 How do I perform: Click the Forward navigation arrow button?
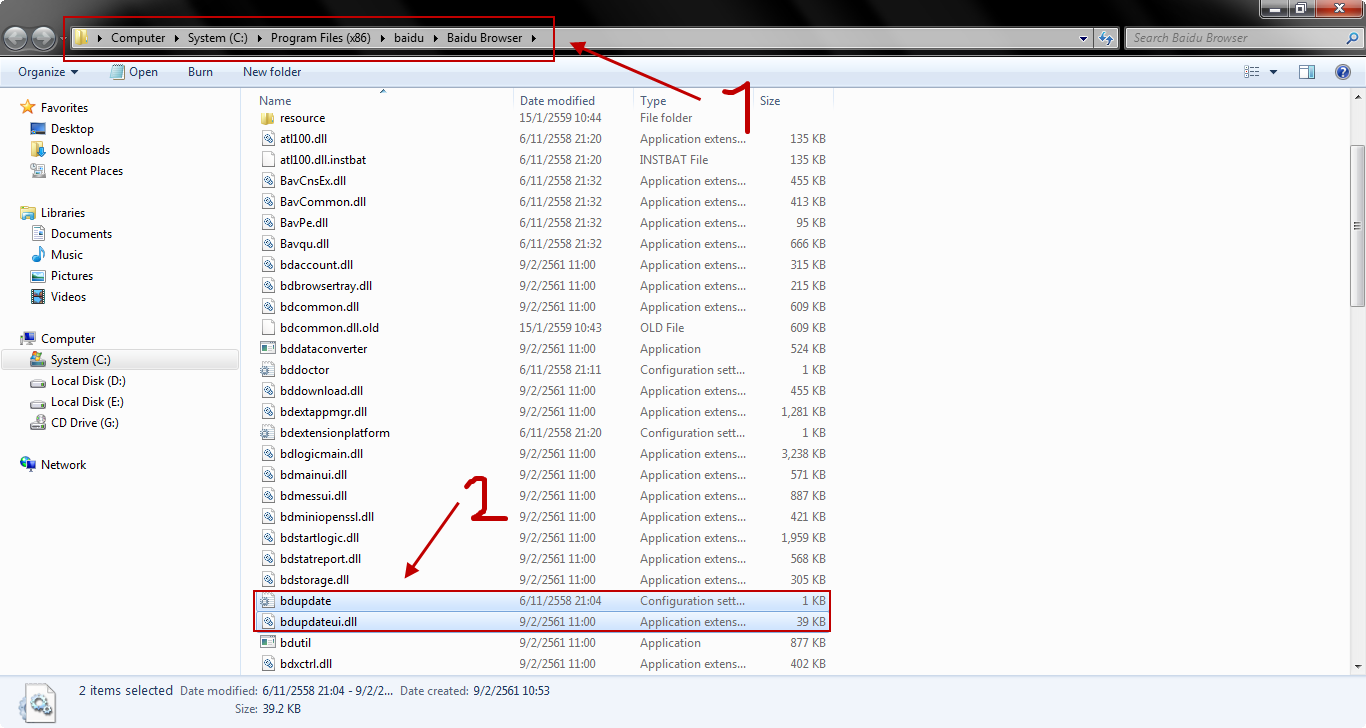click(44, 38)
